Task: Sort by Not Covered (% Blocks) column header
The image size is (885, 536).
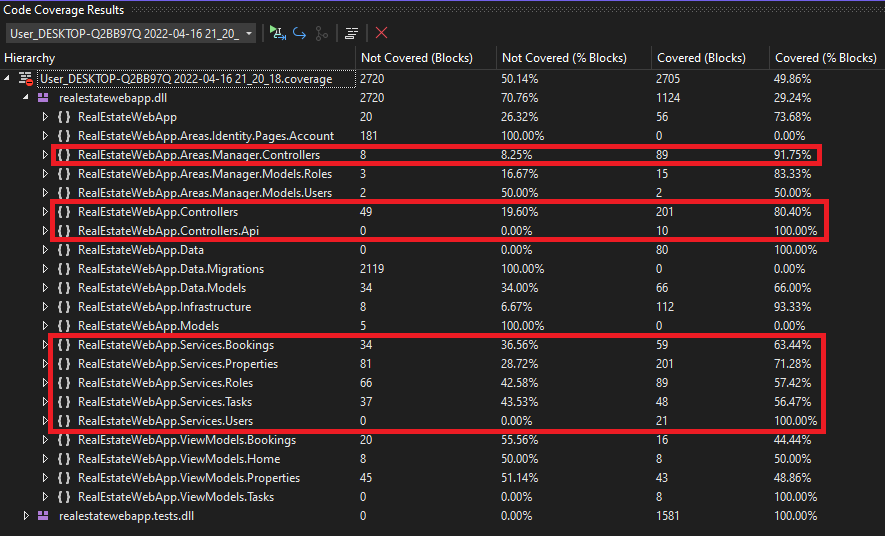Action: coord(574,58)
